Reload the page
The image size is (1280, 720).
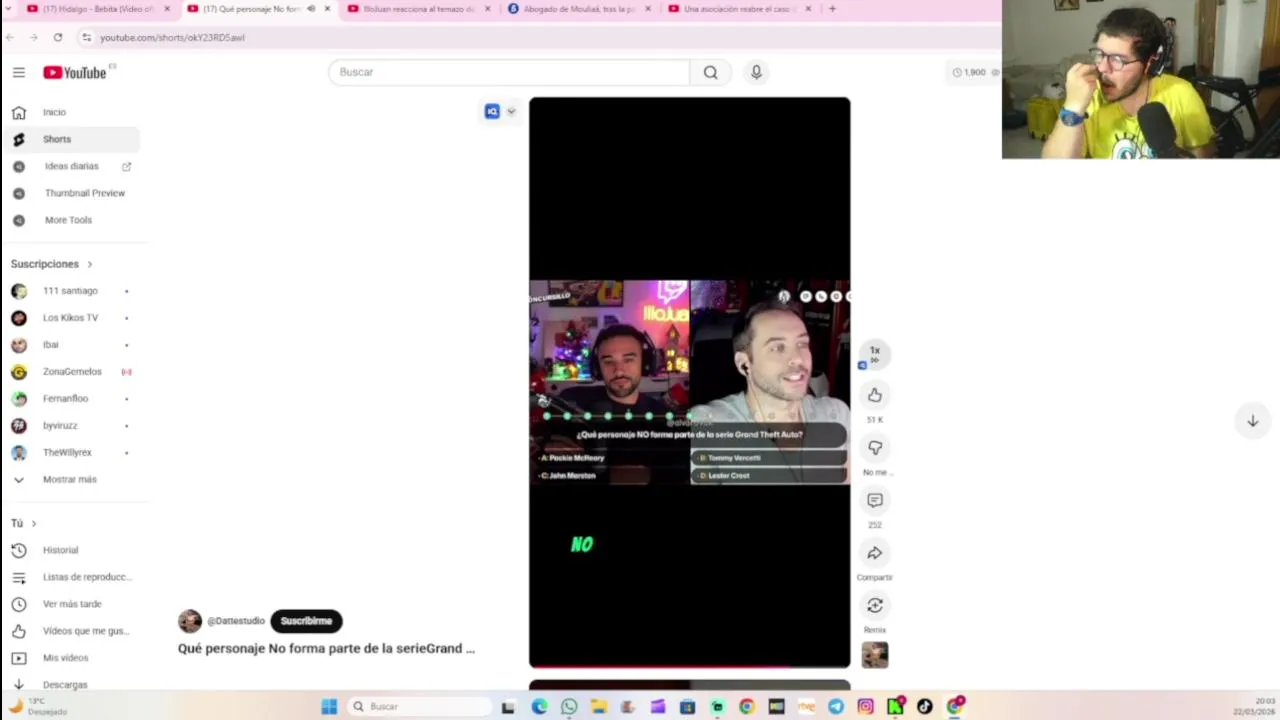[x=58, y=37]
